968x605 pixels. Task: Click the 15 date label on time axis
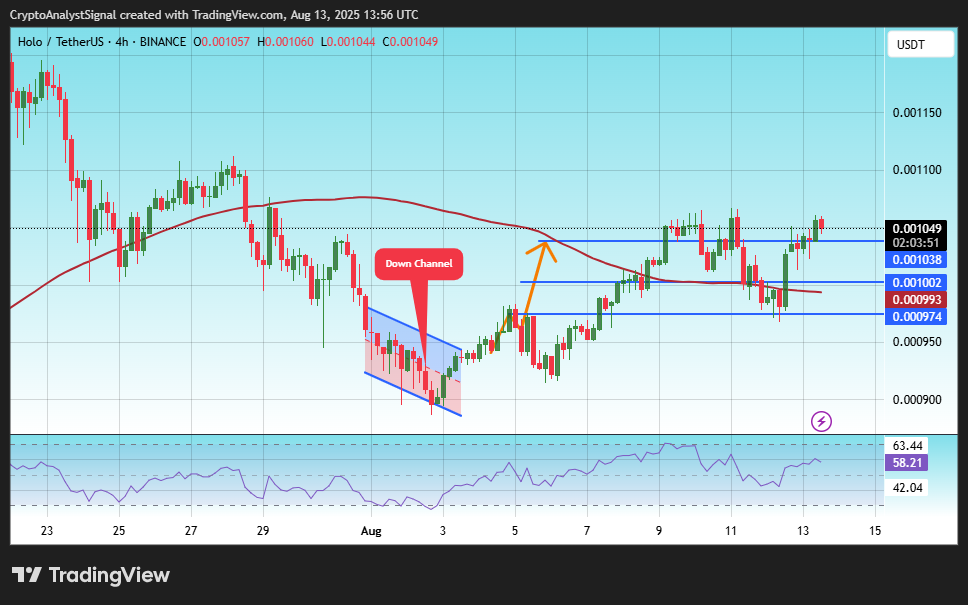coord(875,531)
